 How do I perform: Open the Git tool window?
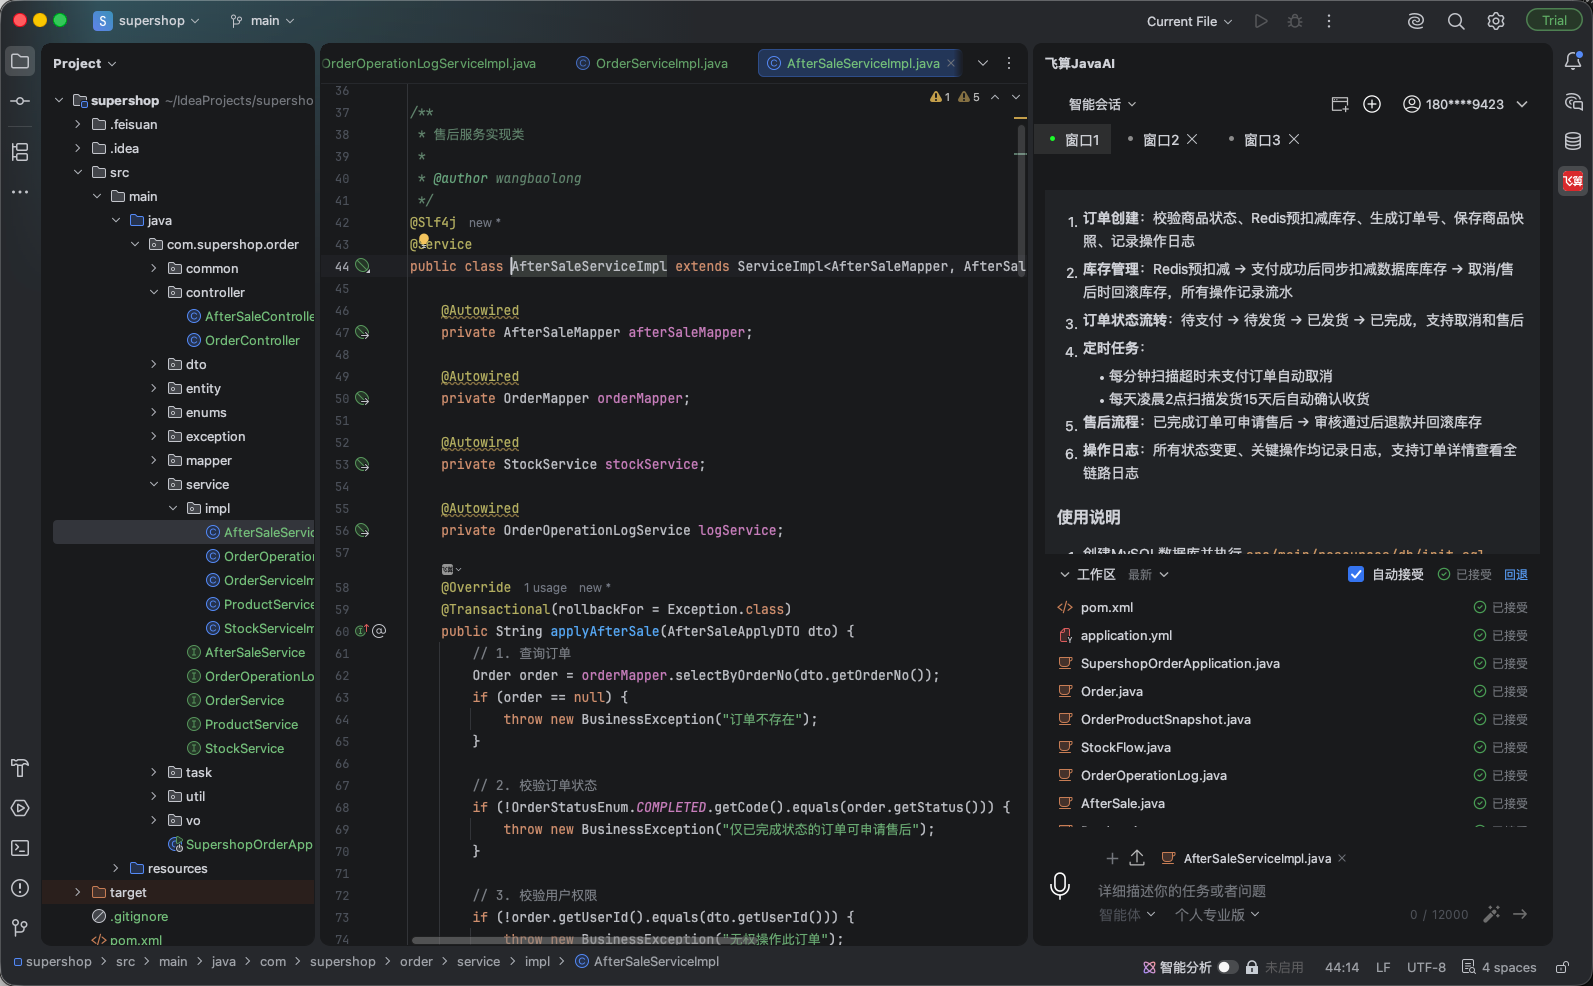[20, 928]
